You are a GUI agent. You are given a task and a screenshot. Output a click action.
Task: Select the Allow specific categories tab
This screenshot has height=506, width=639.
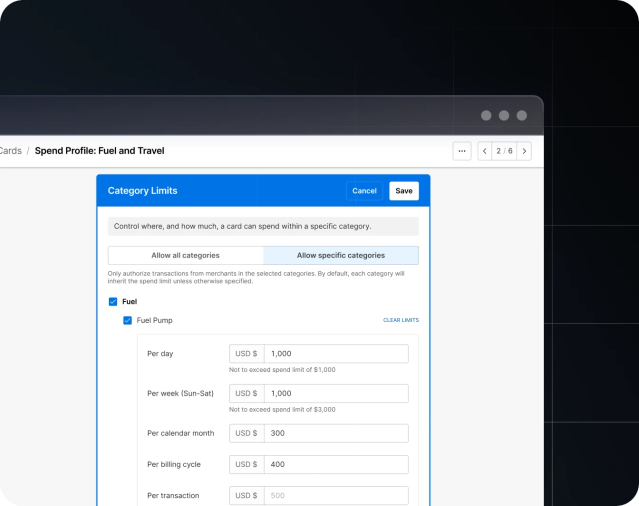point(340,255)
